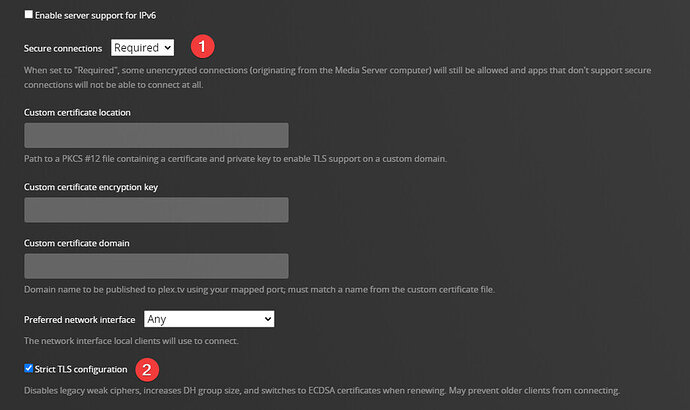Screen dimensions: 690x410
Task: Click the red number 2 badge
Action: 148,369
